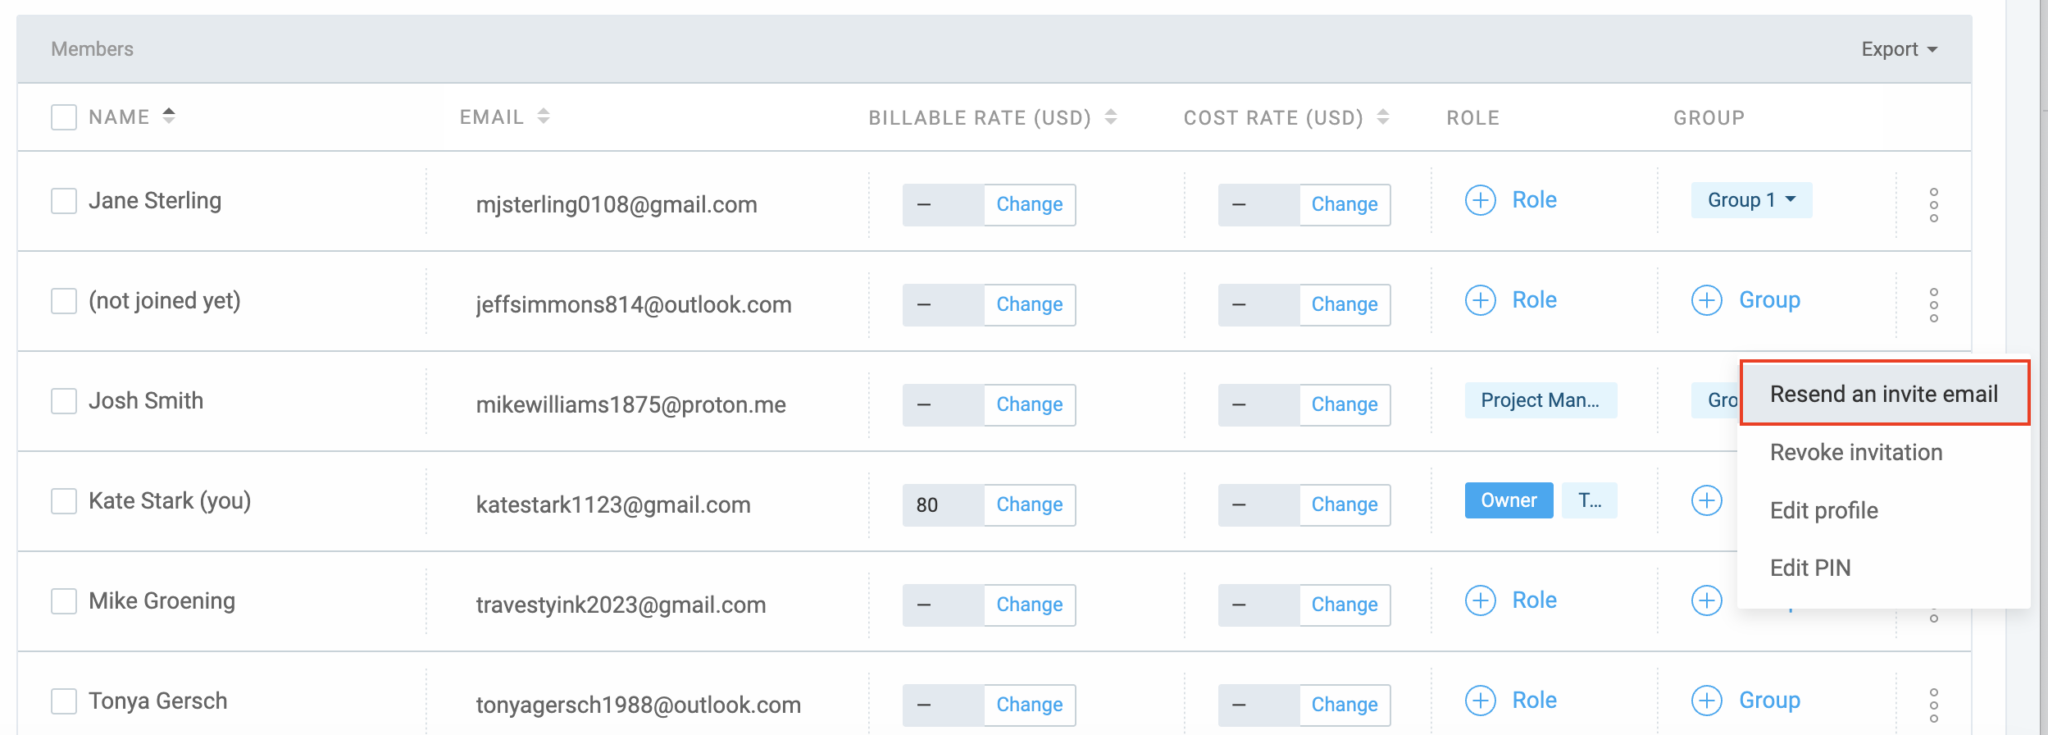Viewport: 2048px width, 735px height.
Task: Add group for Tonya Gersch via plus icon
Action: pyautogui.click(x=1707, y=700)
